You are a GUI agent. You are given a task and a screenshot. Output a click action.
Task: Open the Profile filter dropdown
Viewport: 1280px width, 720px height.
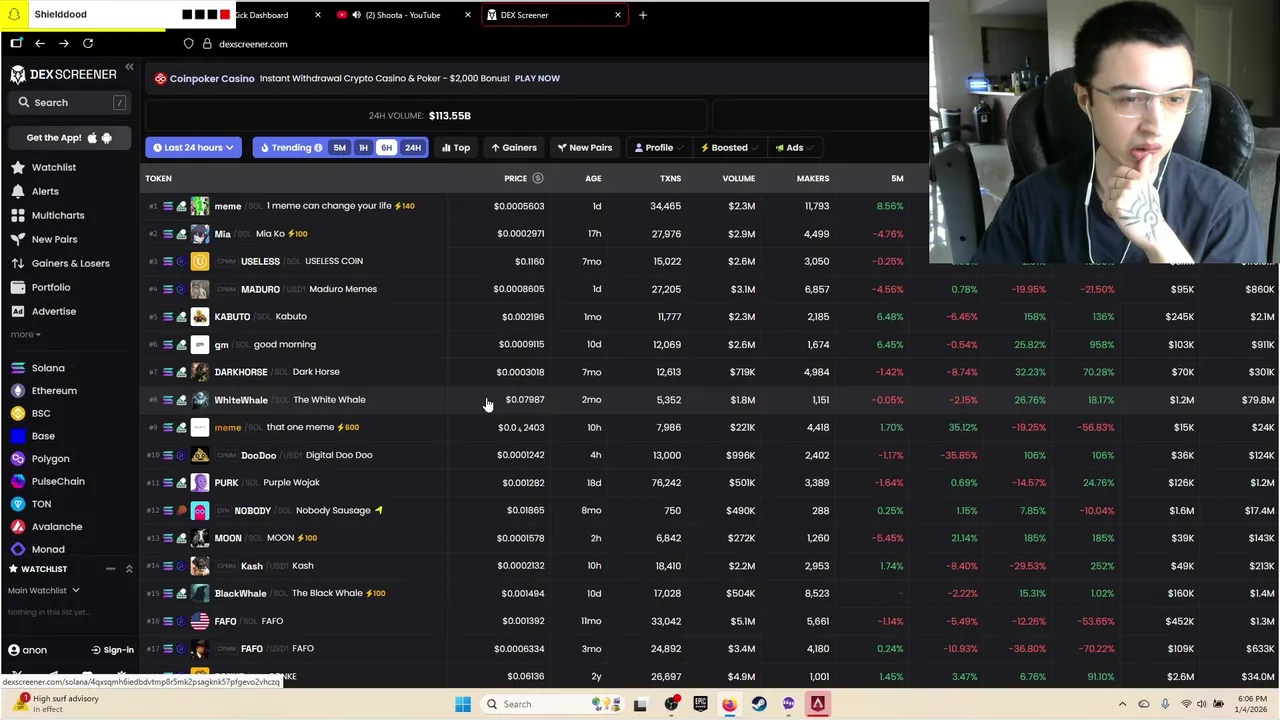coord(659,148)
